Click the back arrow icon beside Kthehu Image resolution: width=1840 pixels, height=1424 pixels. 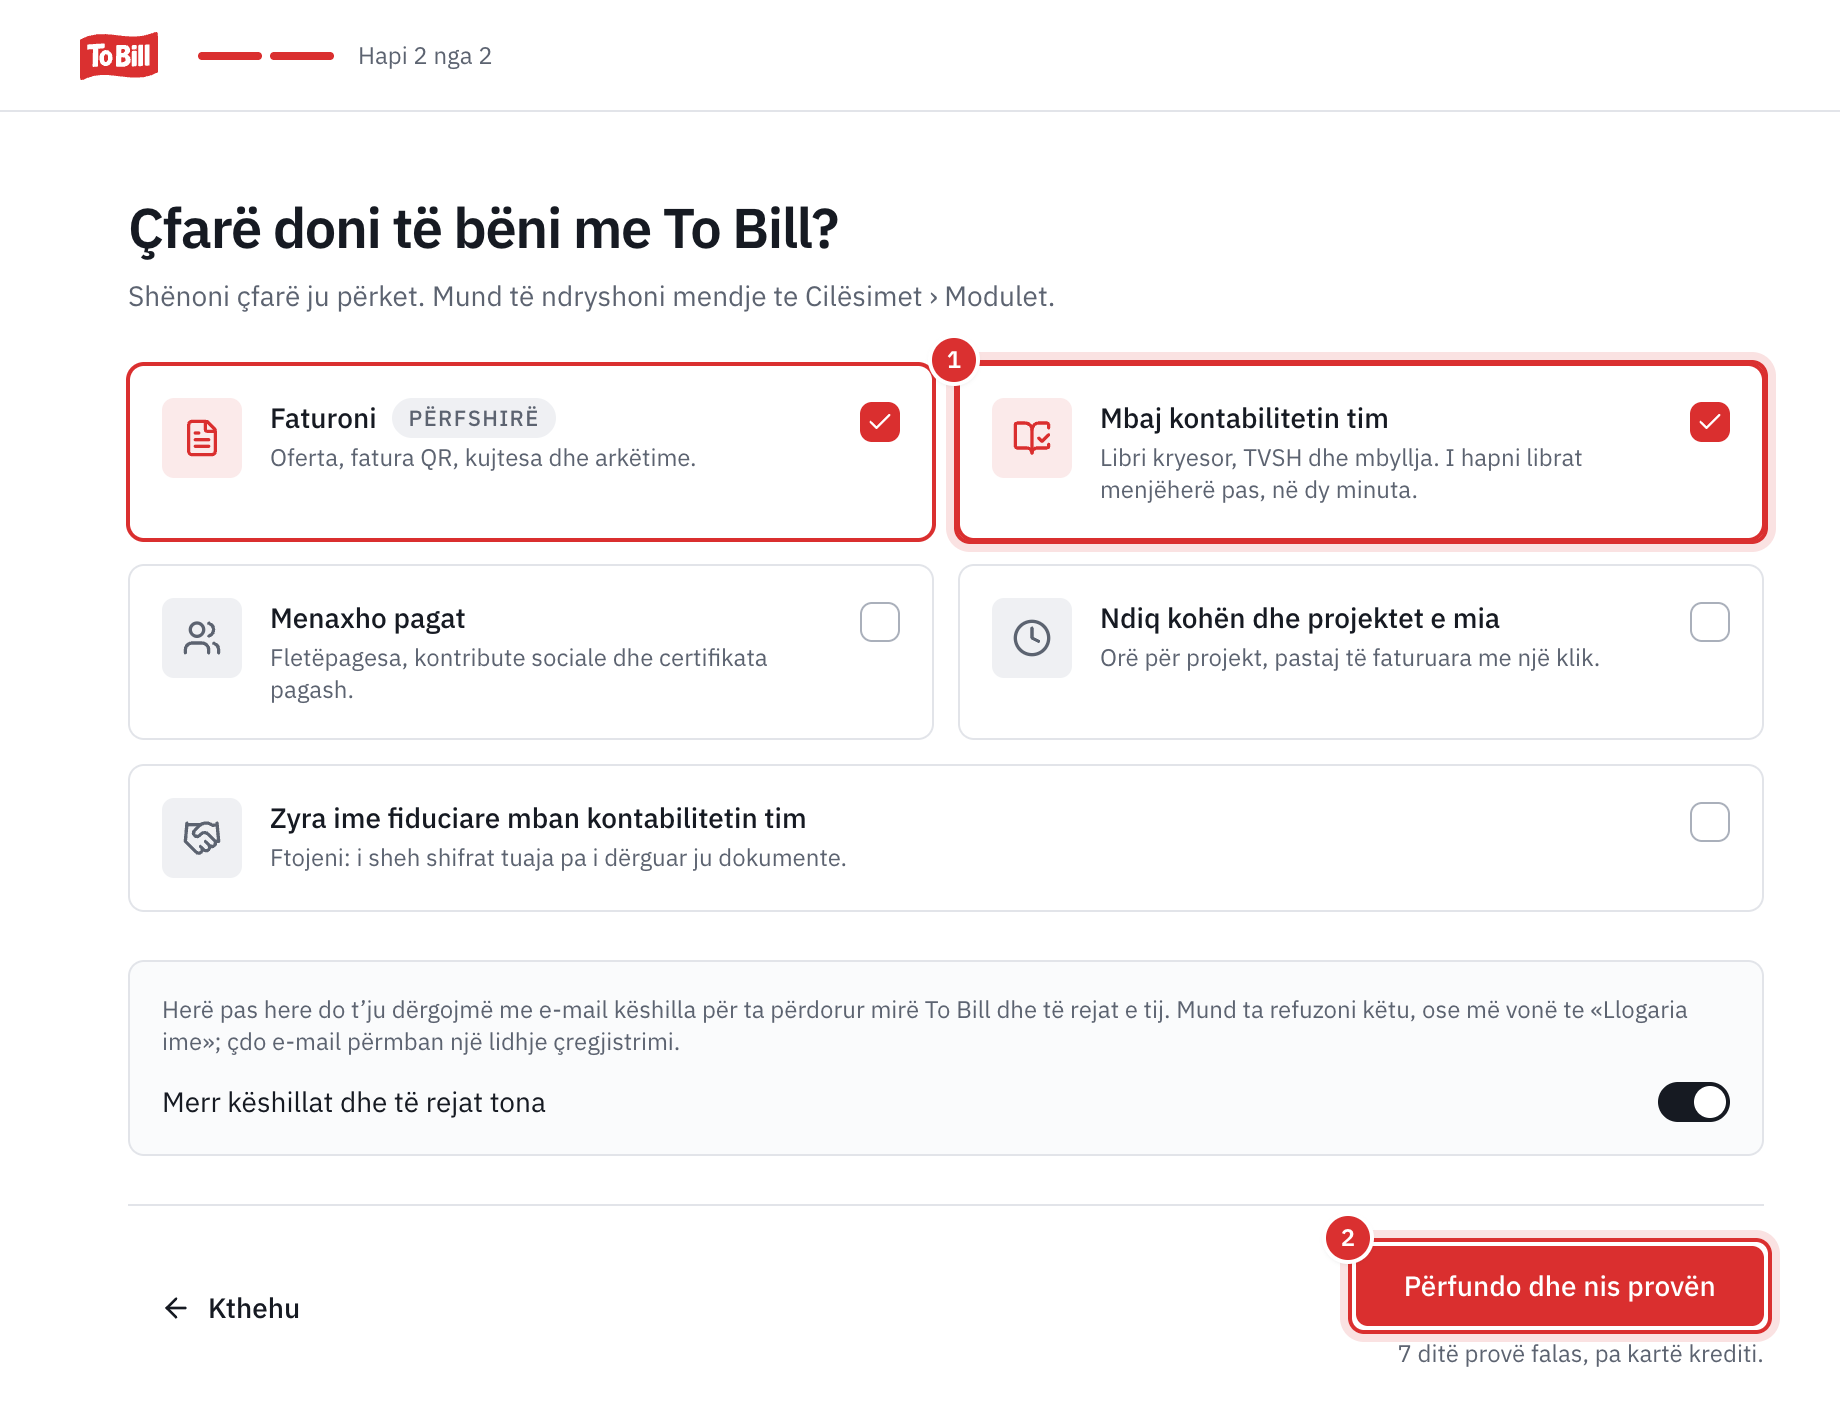pos(176,1308)
